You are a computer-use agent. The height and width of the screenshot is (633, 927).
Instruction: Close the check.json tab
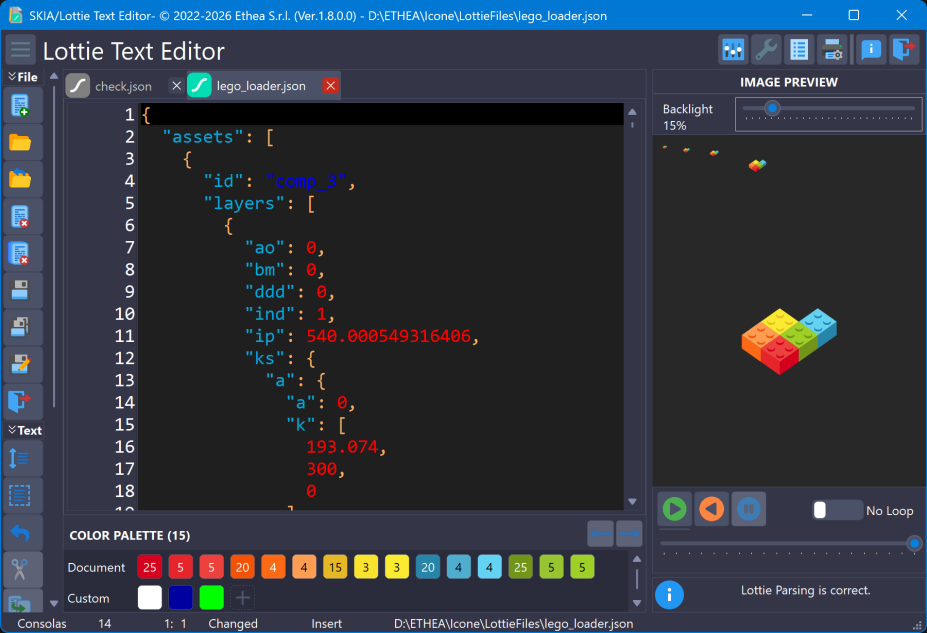point(176,86)
